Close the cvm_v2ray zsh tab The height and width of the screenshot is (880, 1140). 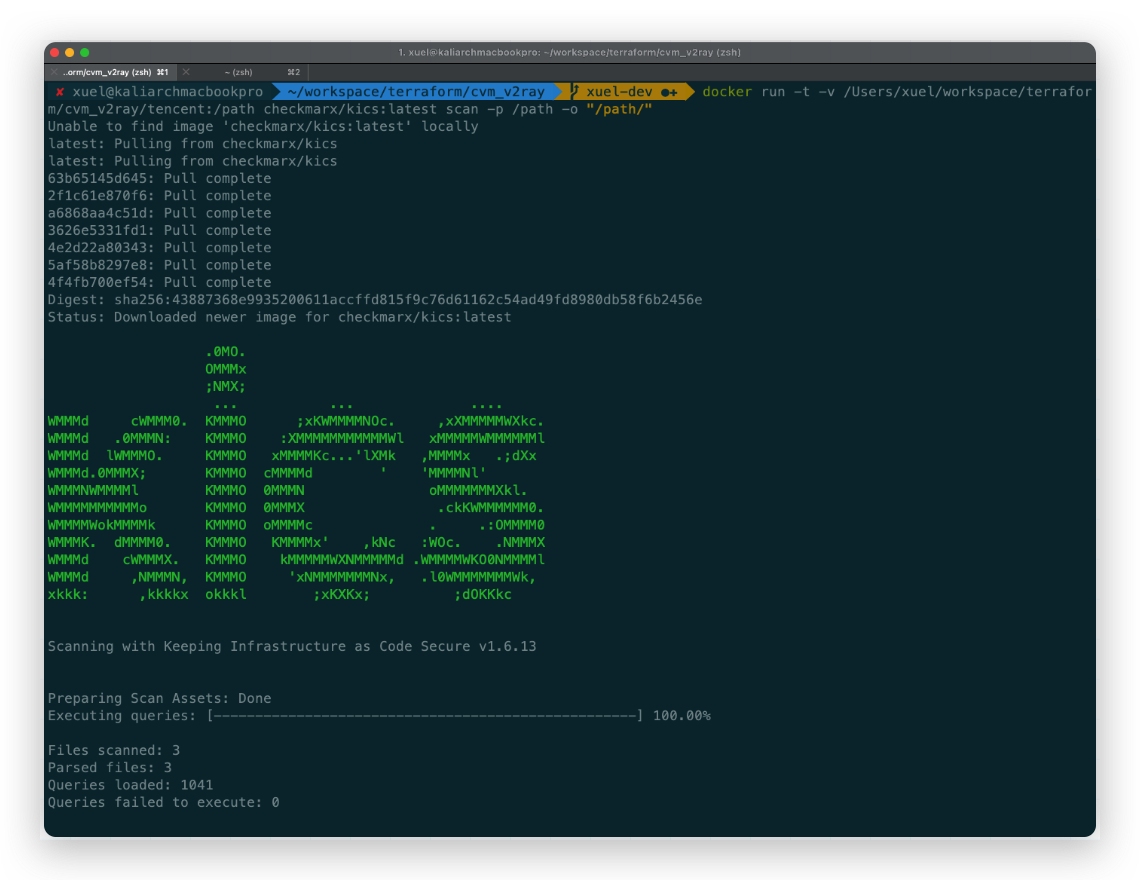click(x=54, y=72)
